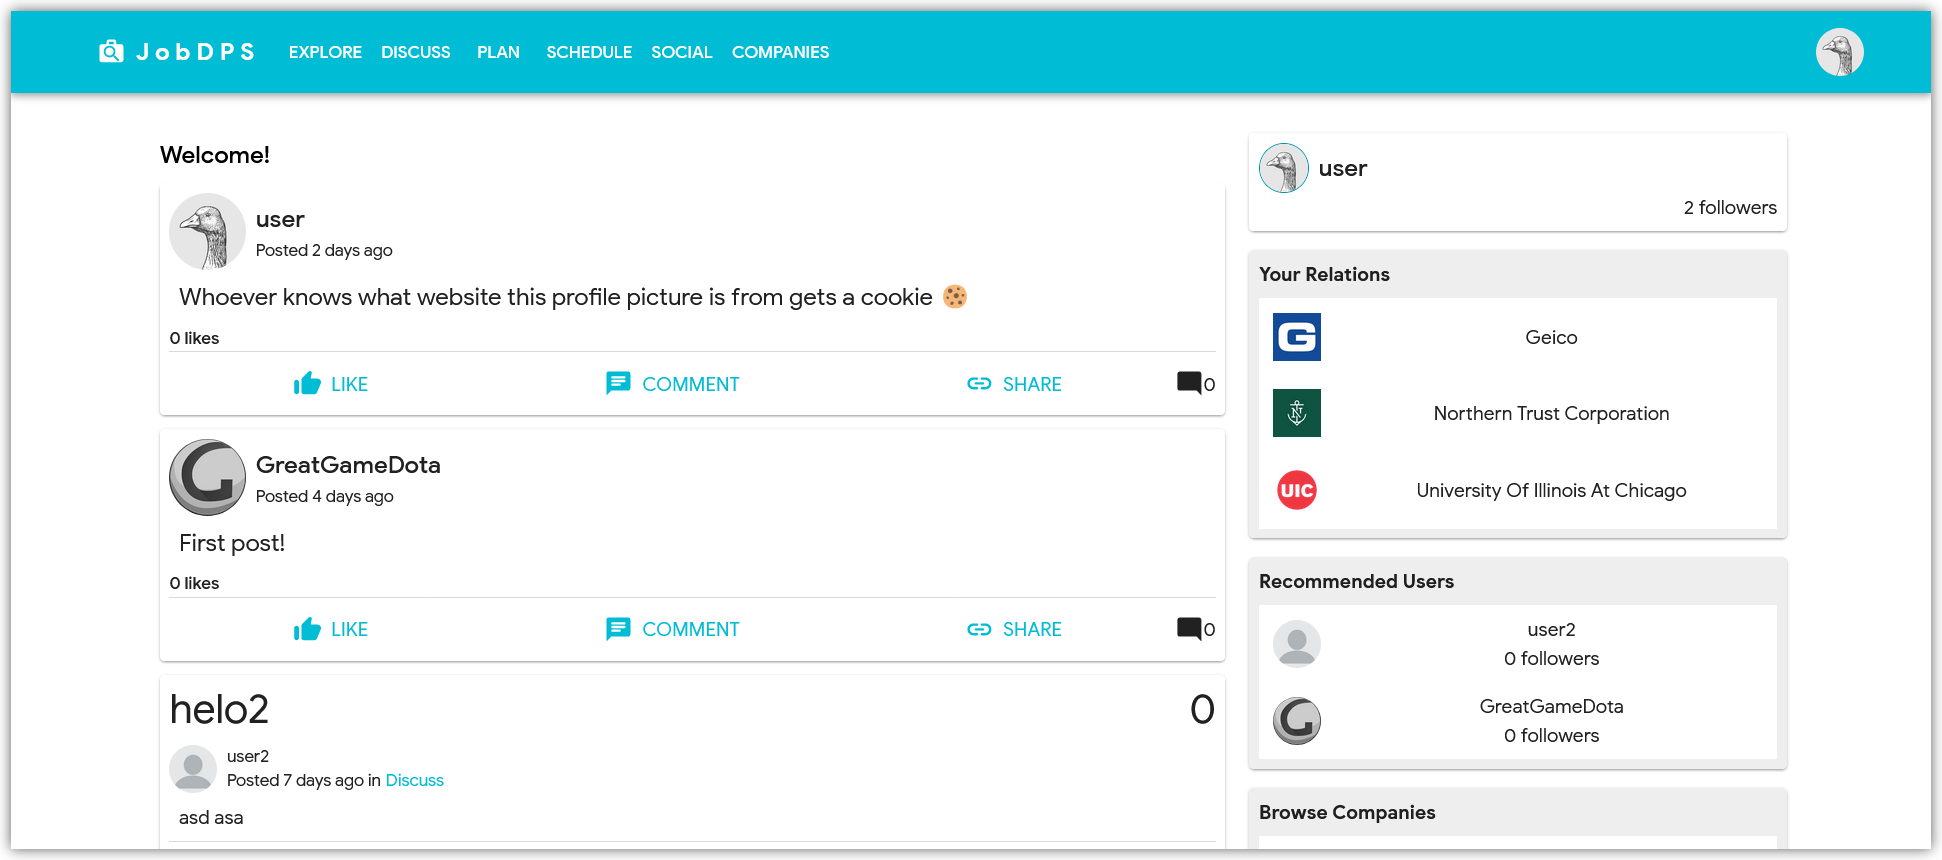Click GreatGameDota's avatar on the First post!

207,477
